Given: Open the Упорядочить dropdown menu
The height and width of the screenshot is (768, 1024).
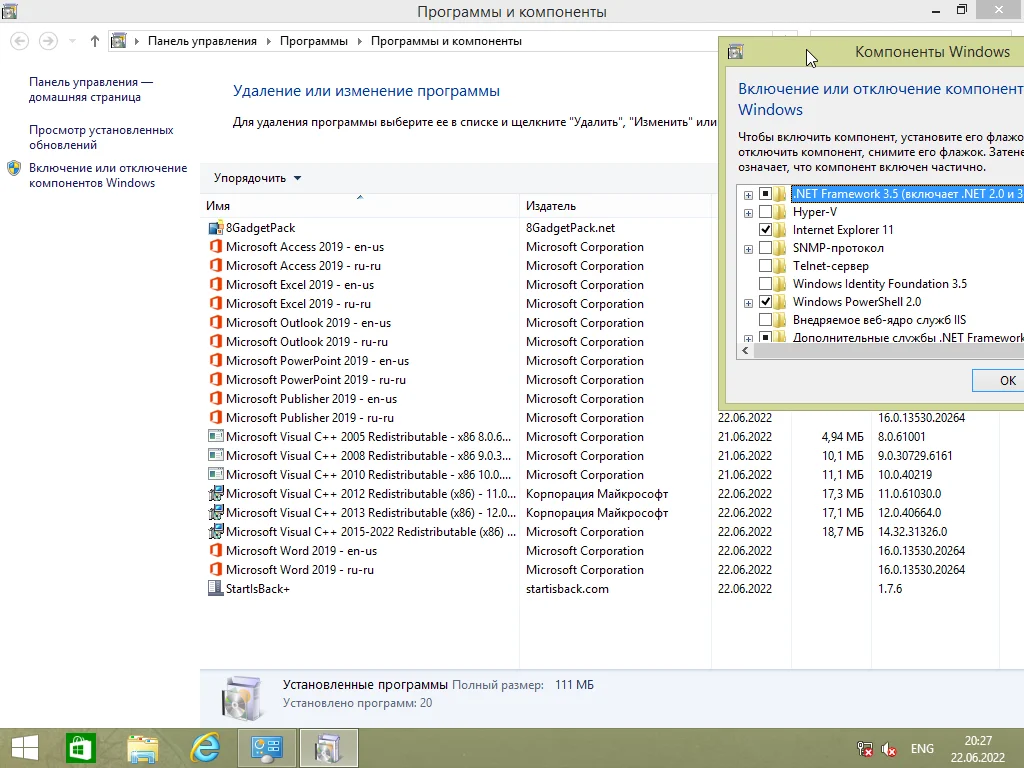Looking at the screenshot, I should [257, 178].
